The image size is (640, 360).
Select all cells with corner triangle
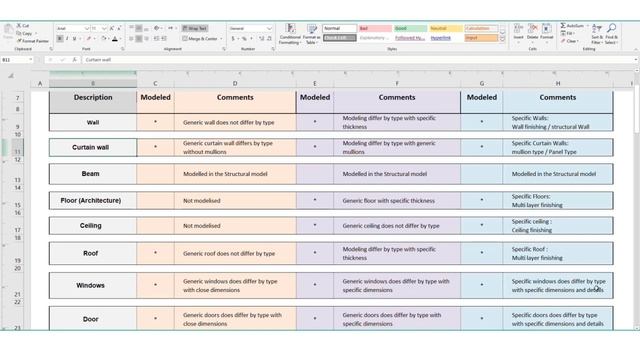11,76
